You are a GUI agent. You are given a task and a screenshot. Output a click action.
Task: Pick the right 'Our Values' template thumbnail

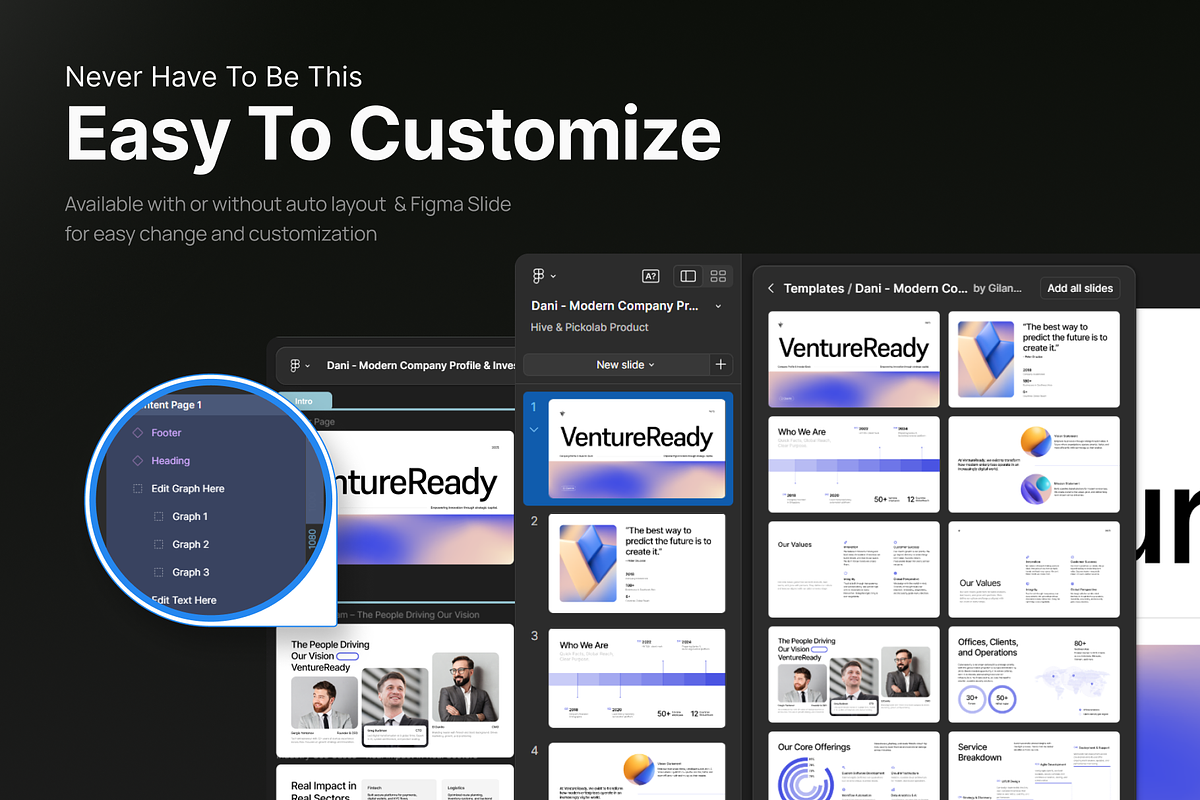1034,569
